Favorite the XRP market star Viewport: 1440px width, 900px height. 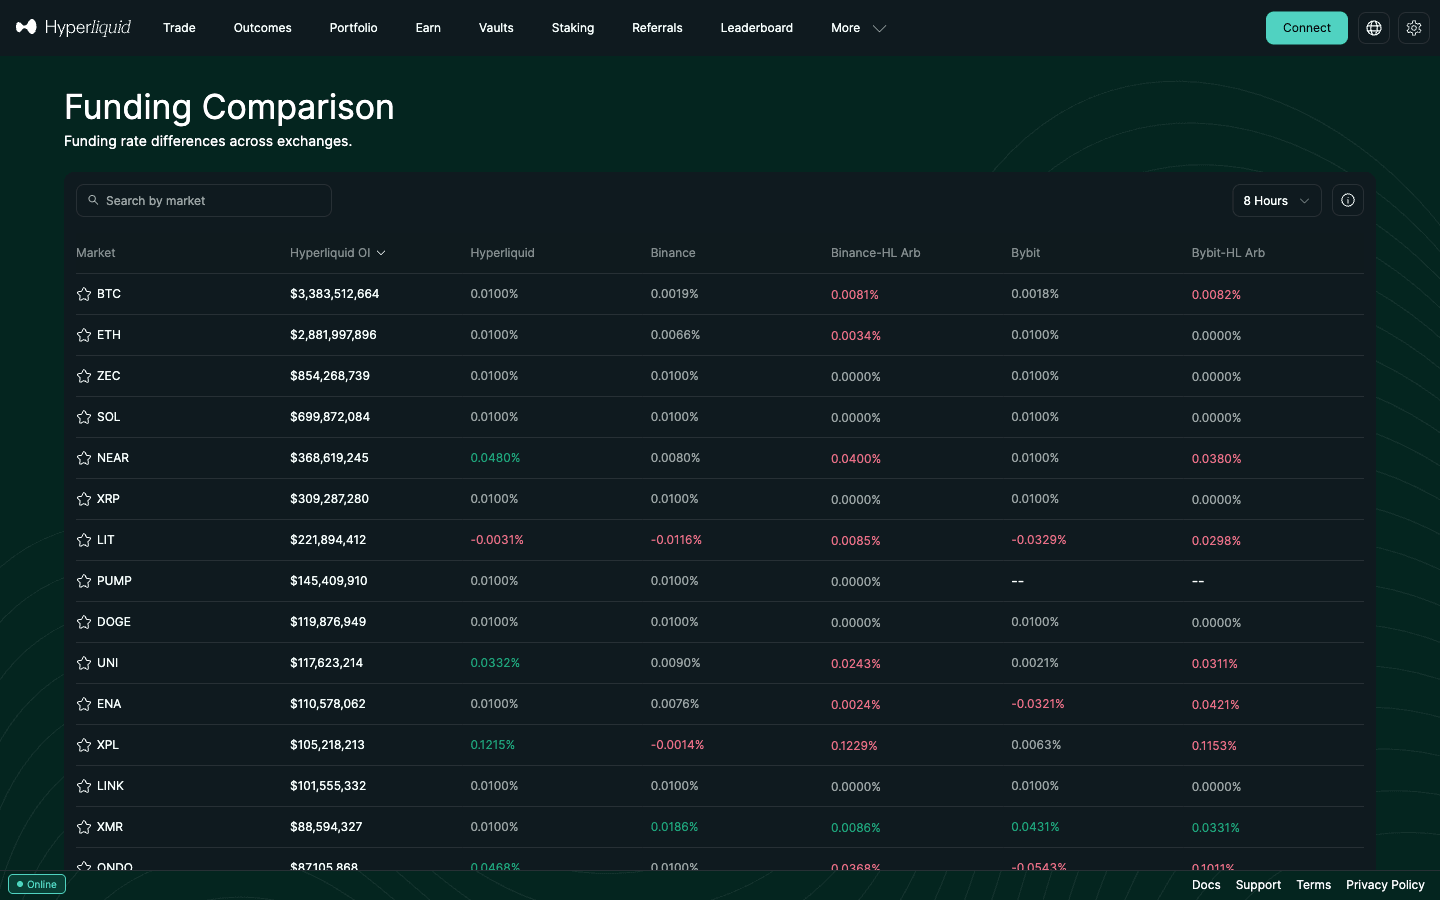[84, 499]
